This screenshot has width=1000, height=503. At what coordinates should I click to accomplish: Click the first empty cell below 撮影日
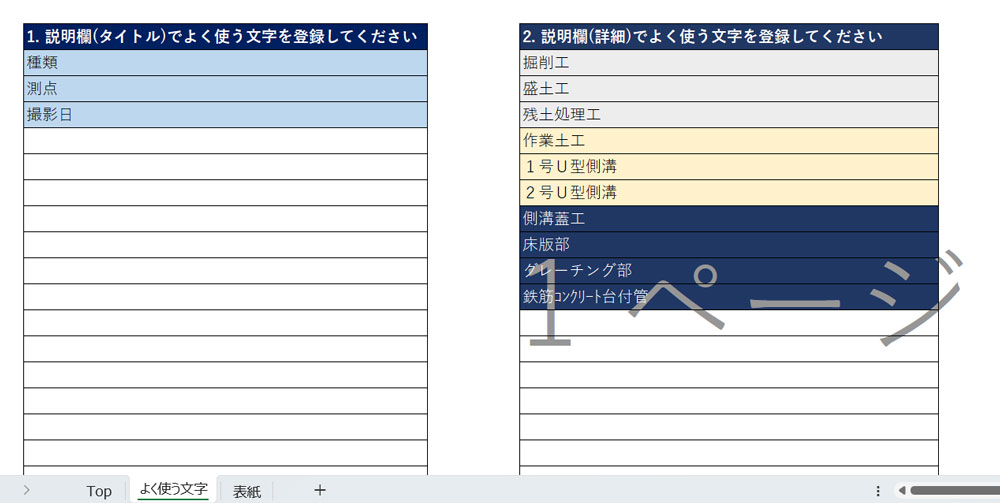click(x=225, y=141)
